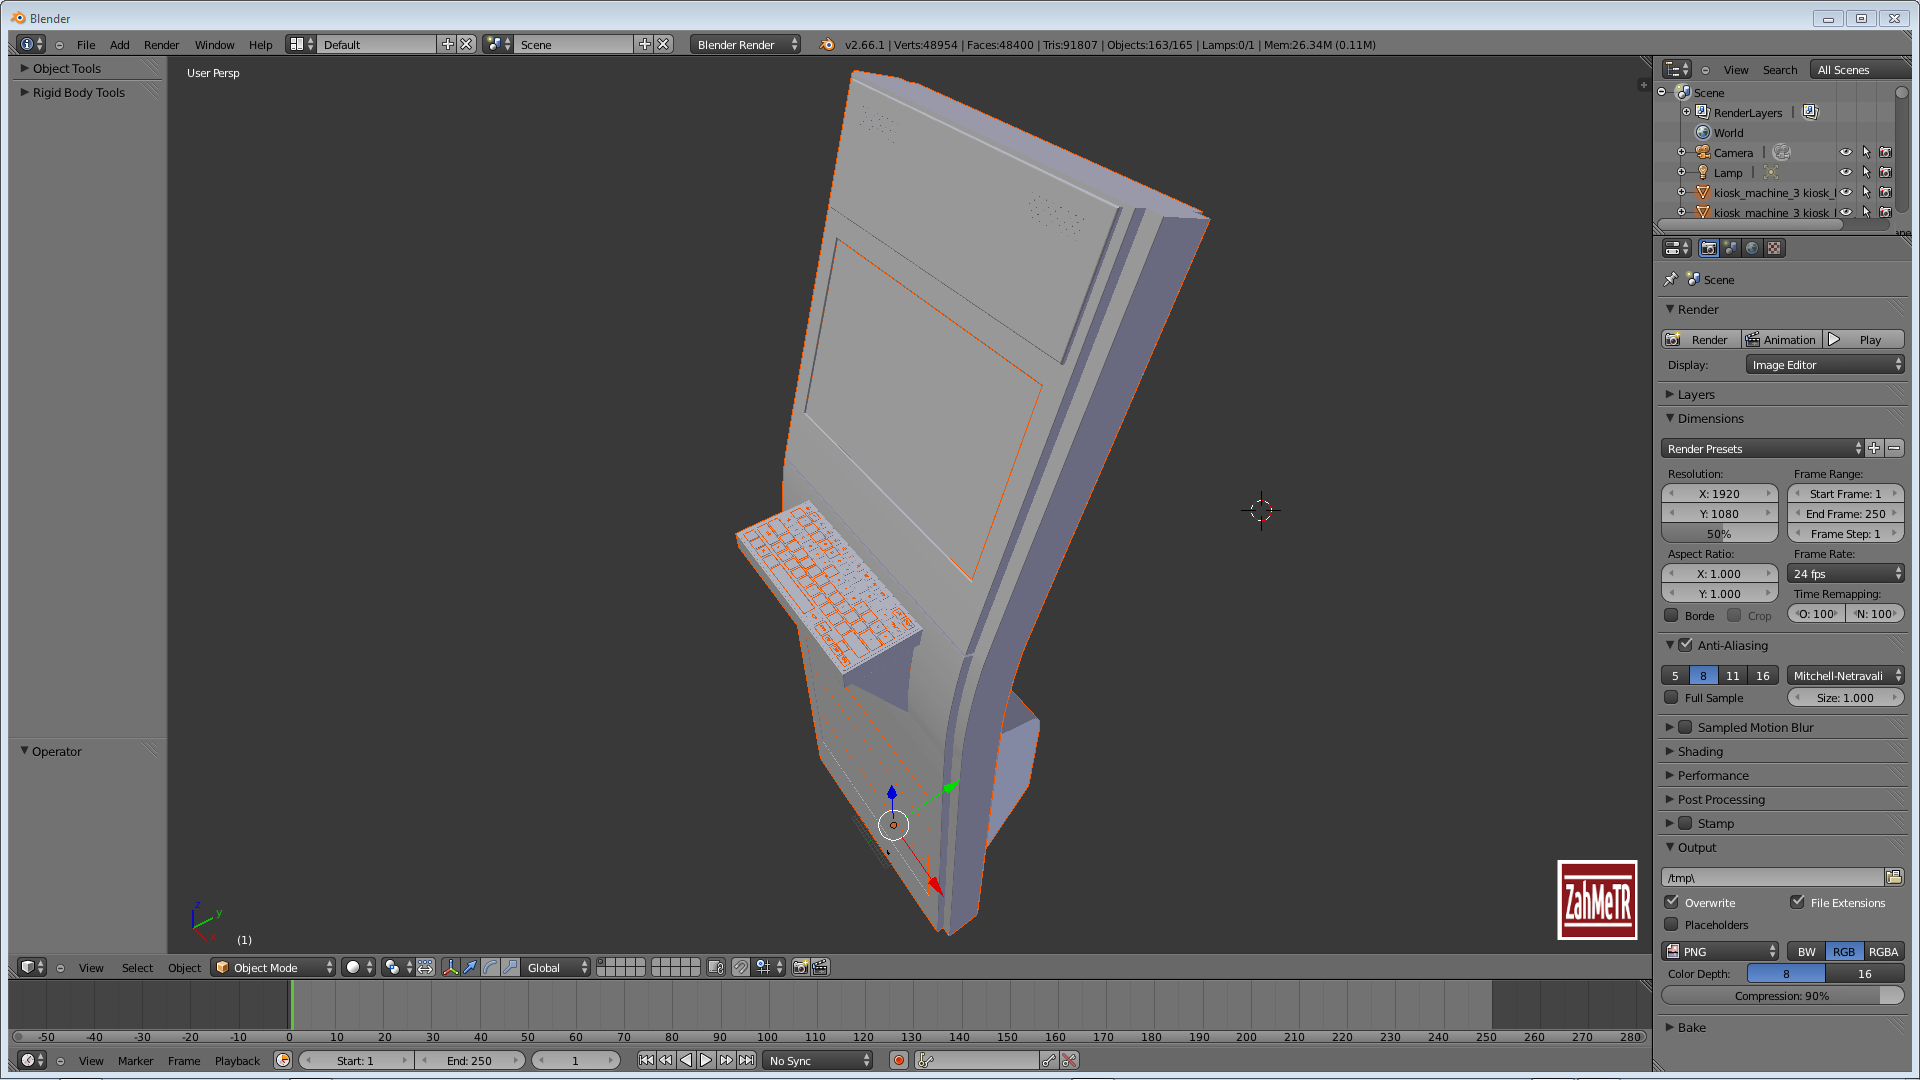Hide the Camera object using eye icon

point(1845,152)
